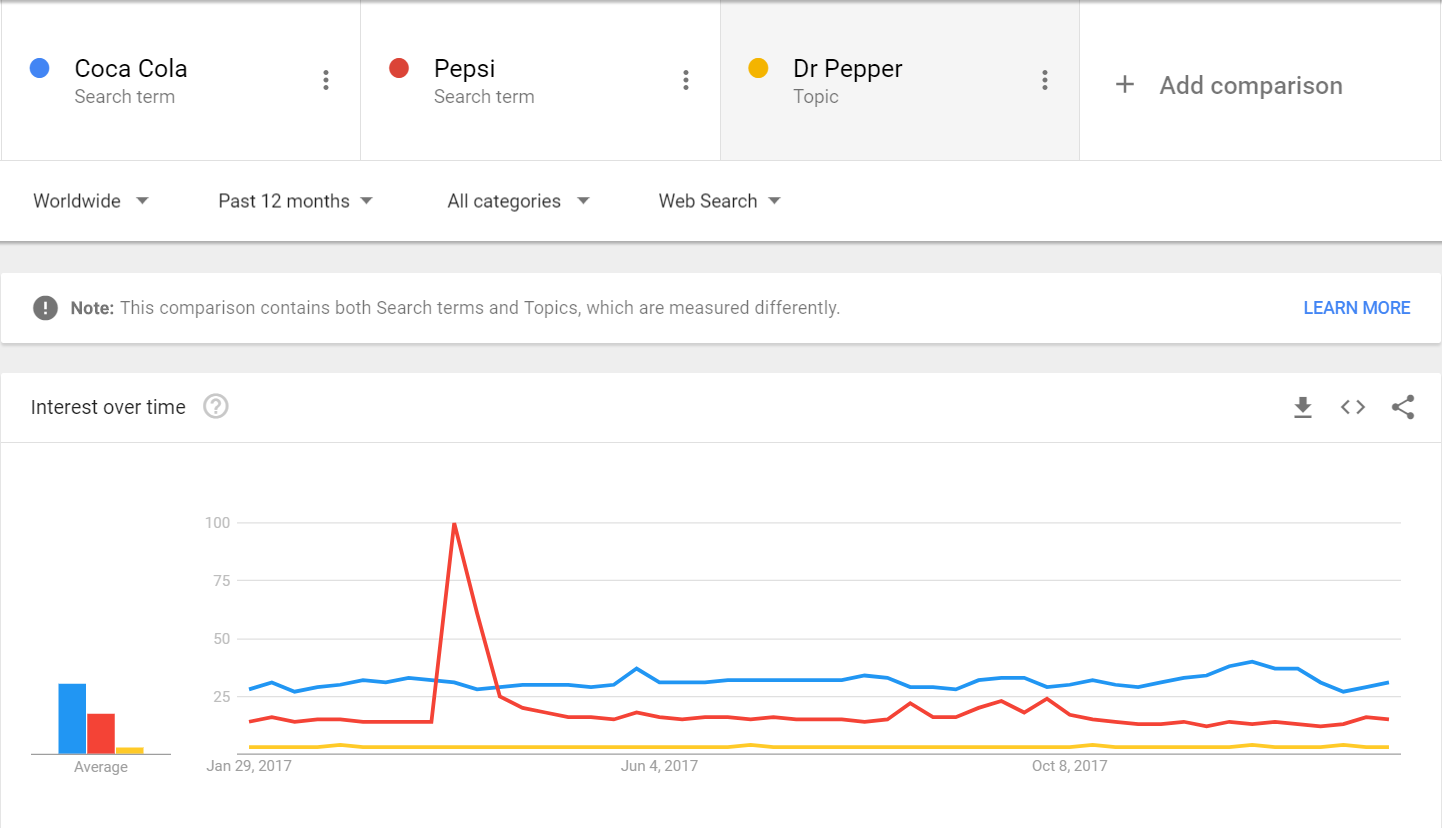Open the Past 12 months time dropdown

pos(296,201)
